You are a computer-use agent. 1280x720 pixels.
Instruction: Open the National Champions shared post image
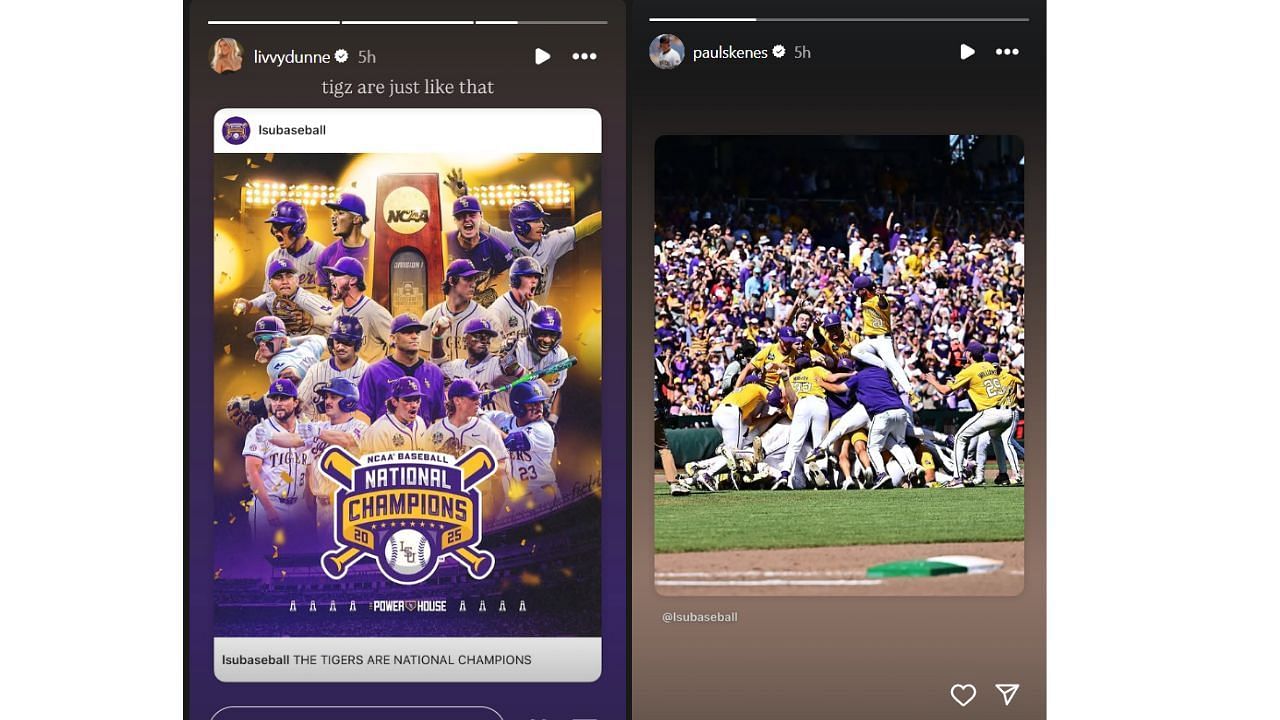(x=408, y=395)
